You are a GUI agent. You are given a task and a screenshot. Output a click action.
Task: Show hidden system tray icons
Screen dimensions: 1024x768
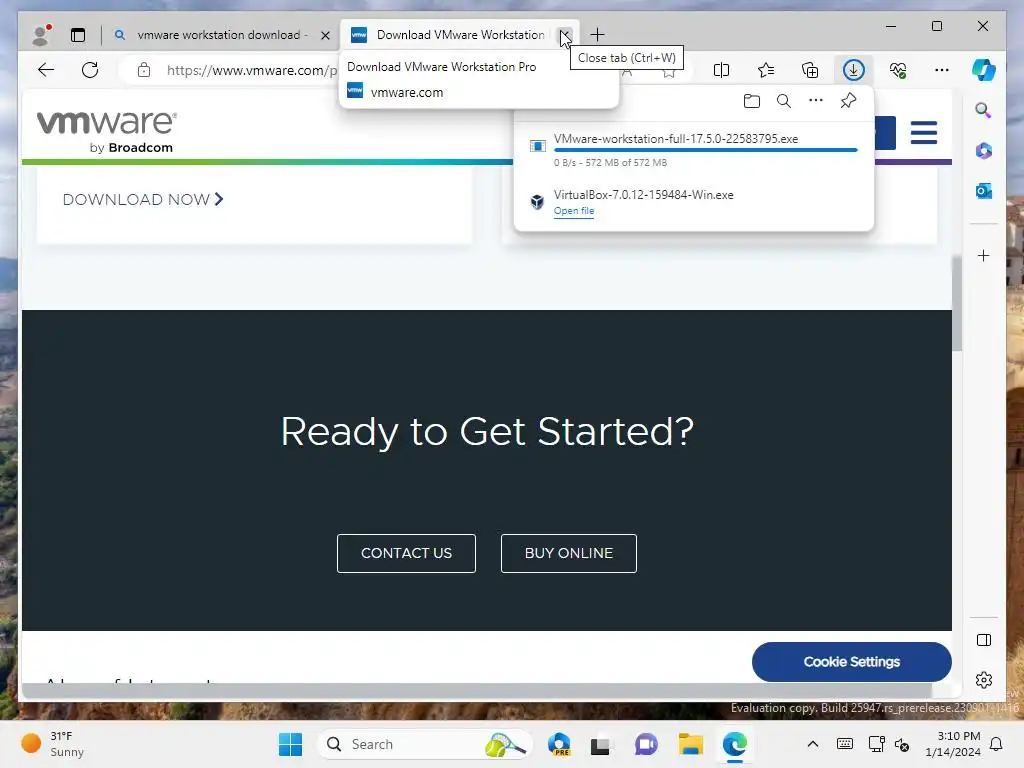pos(812,744)
